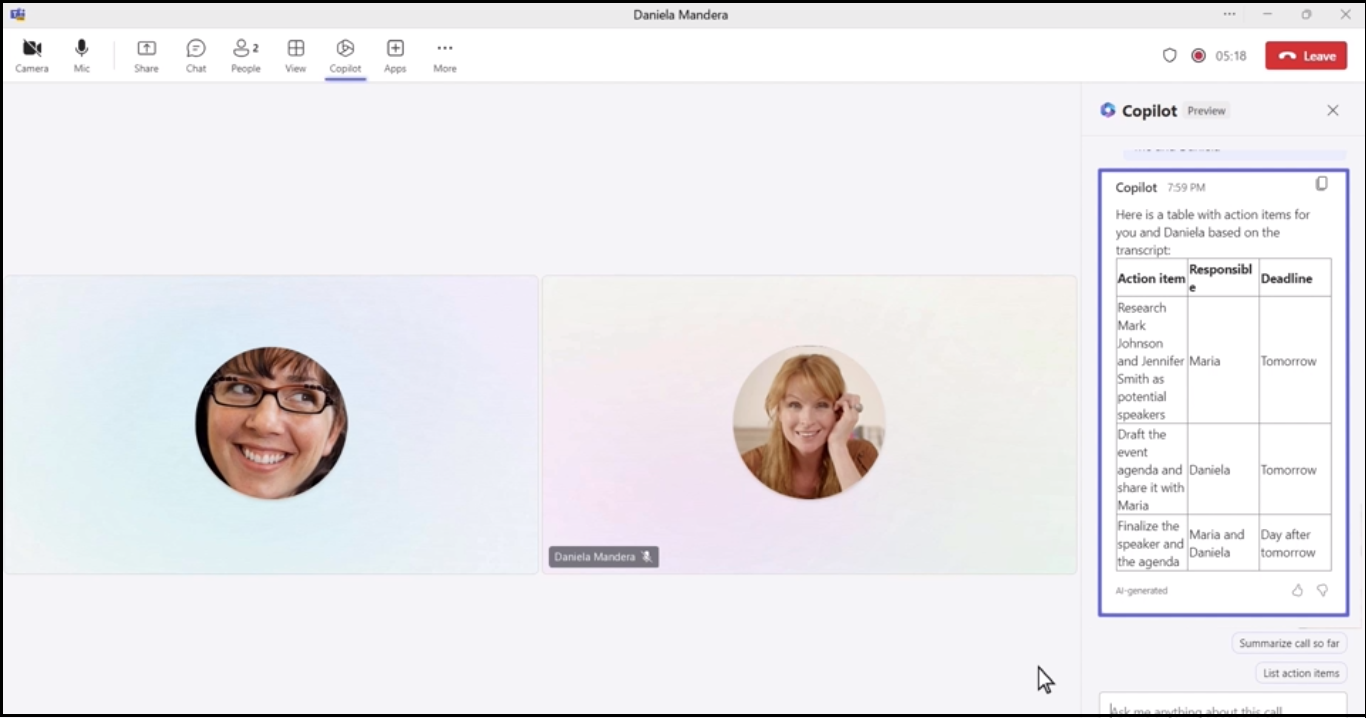Viewport: 1366px width, 718px height.
Task: Click the List action items suggestion
Action: 1300,673
